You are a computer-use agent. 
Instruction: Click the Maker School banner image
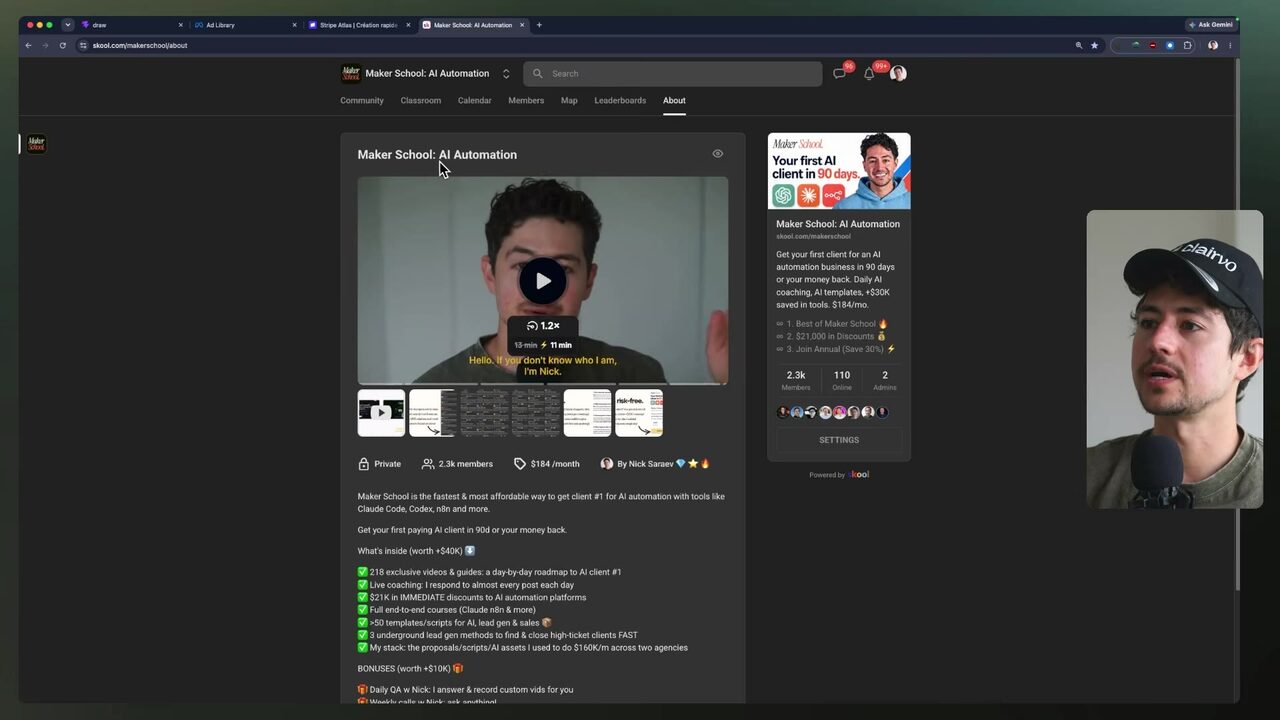(x=839, y=171)
